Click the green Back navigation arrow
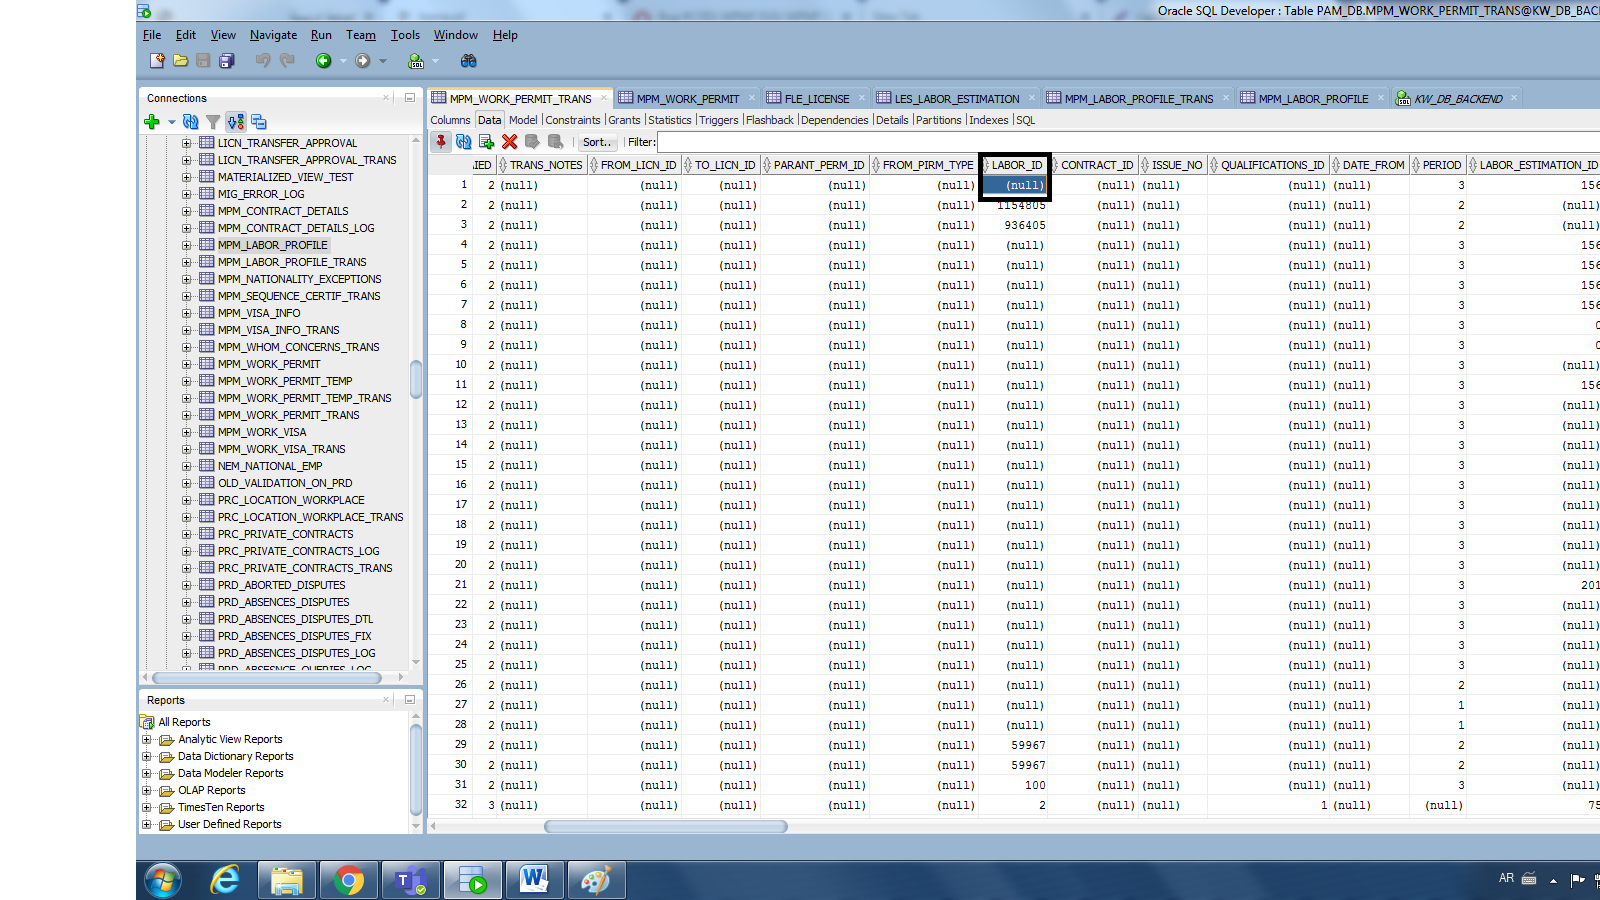 pyautogui.click(x=323, y=61)
